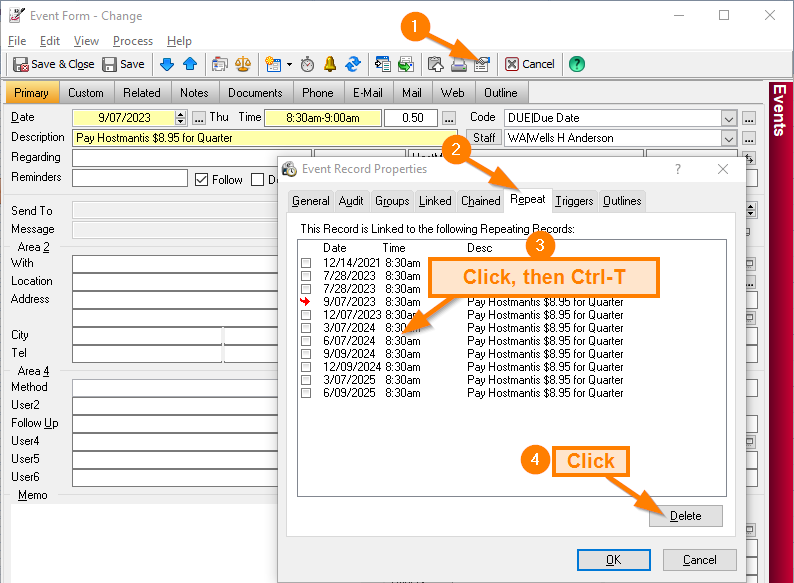
Task: Switch to the Related tab
Action: coord(142,93)
